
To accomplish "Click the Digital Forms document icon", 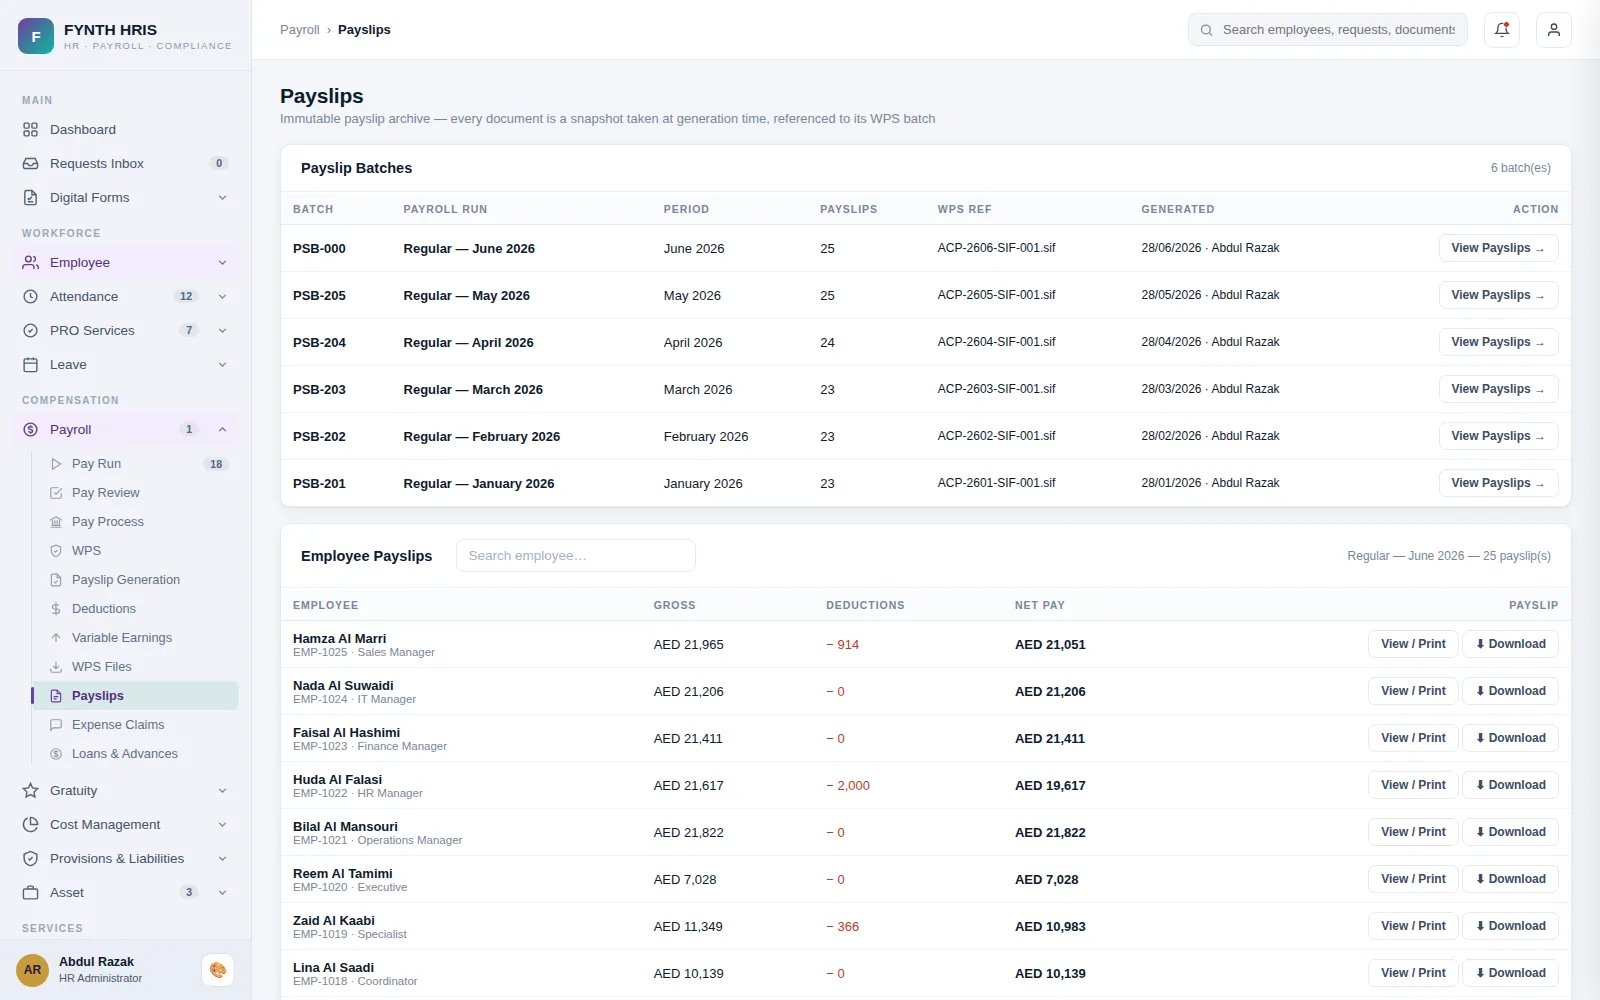I will (31, 198).
